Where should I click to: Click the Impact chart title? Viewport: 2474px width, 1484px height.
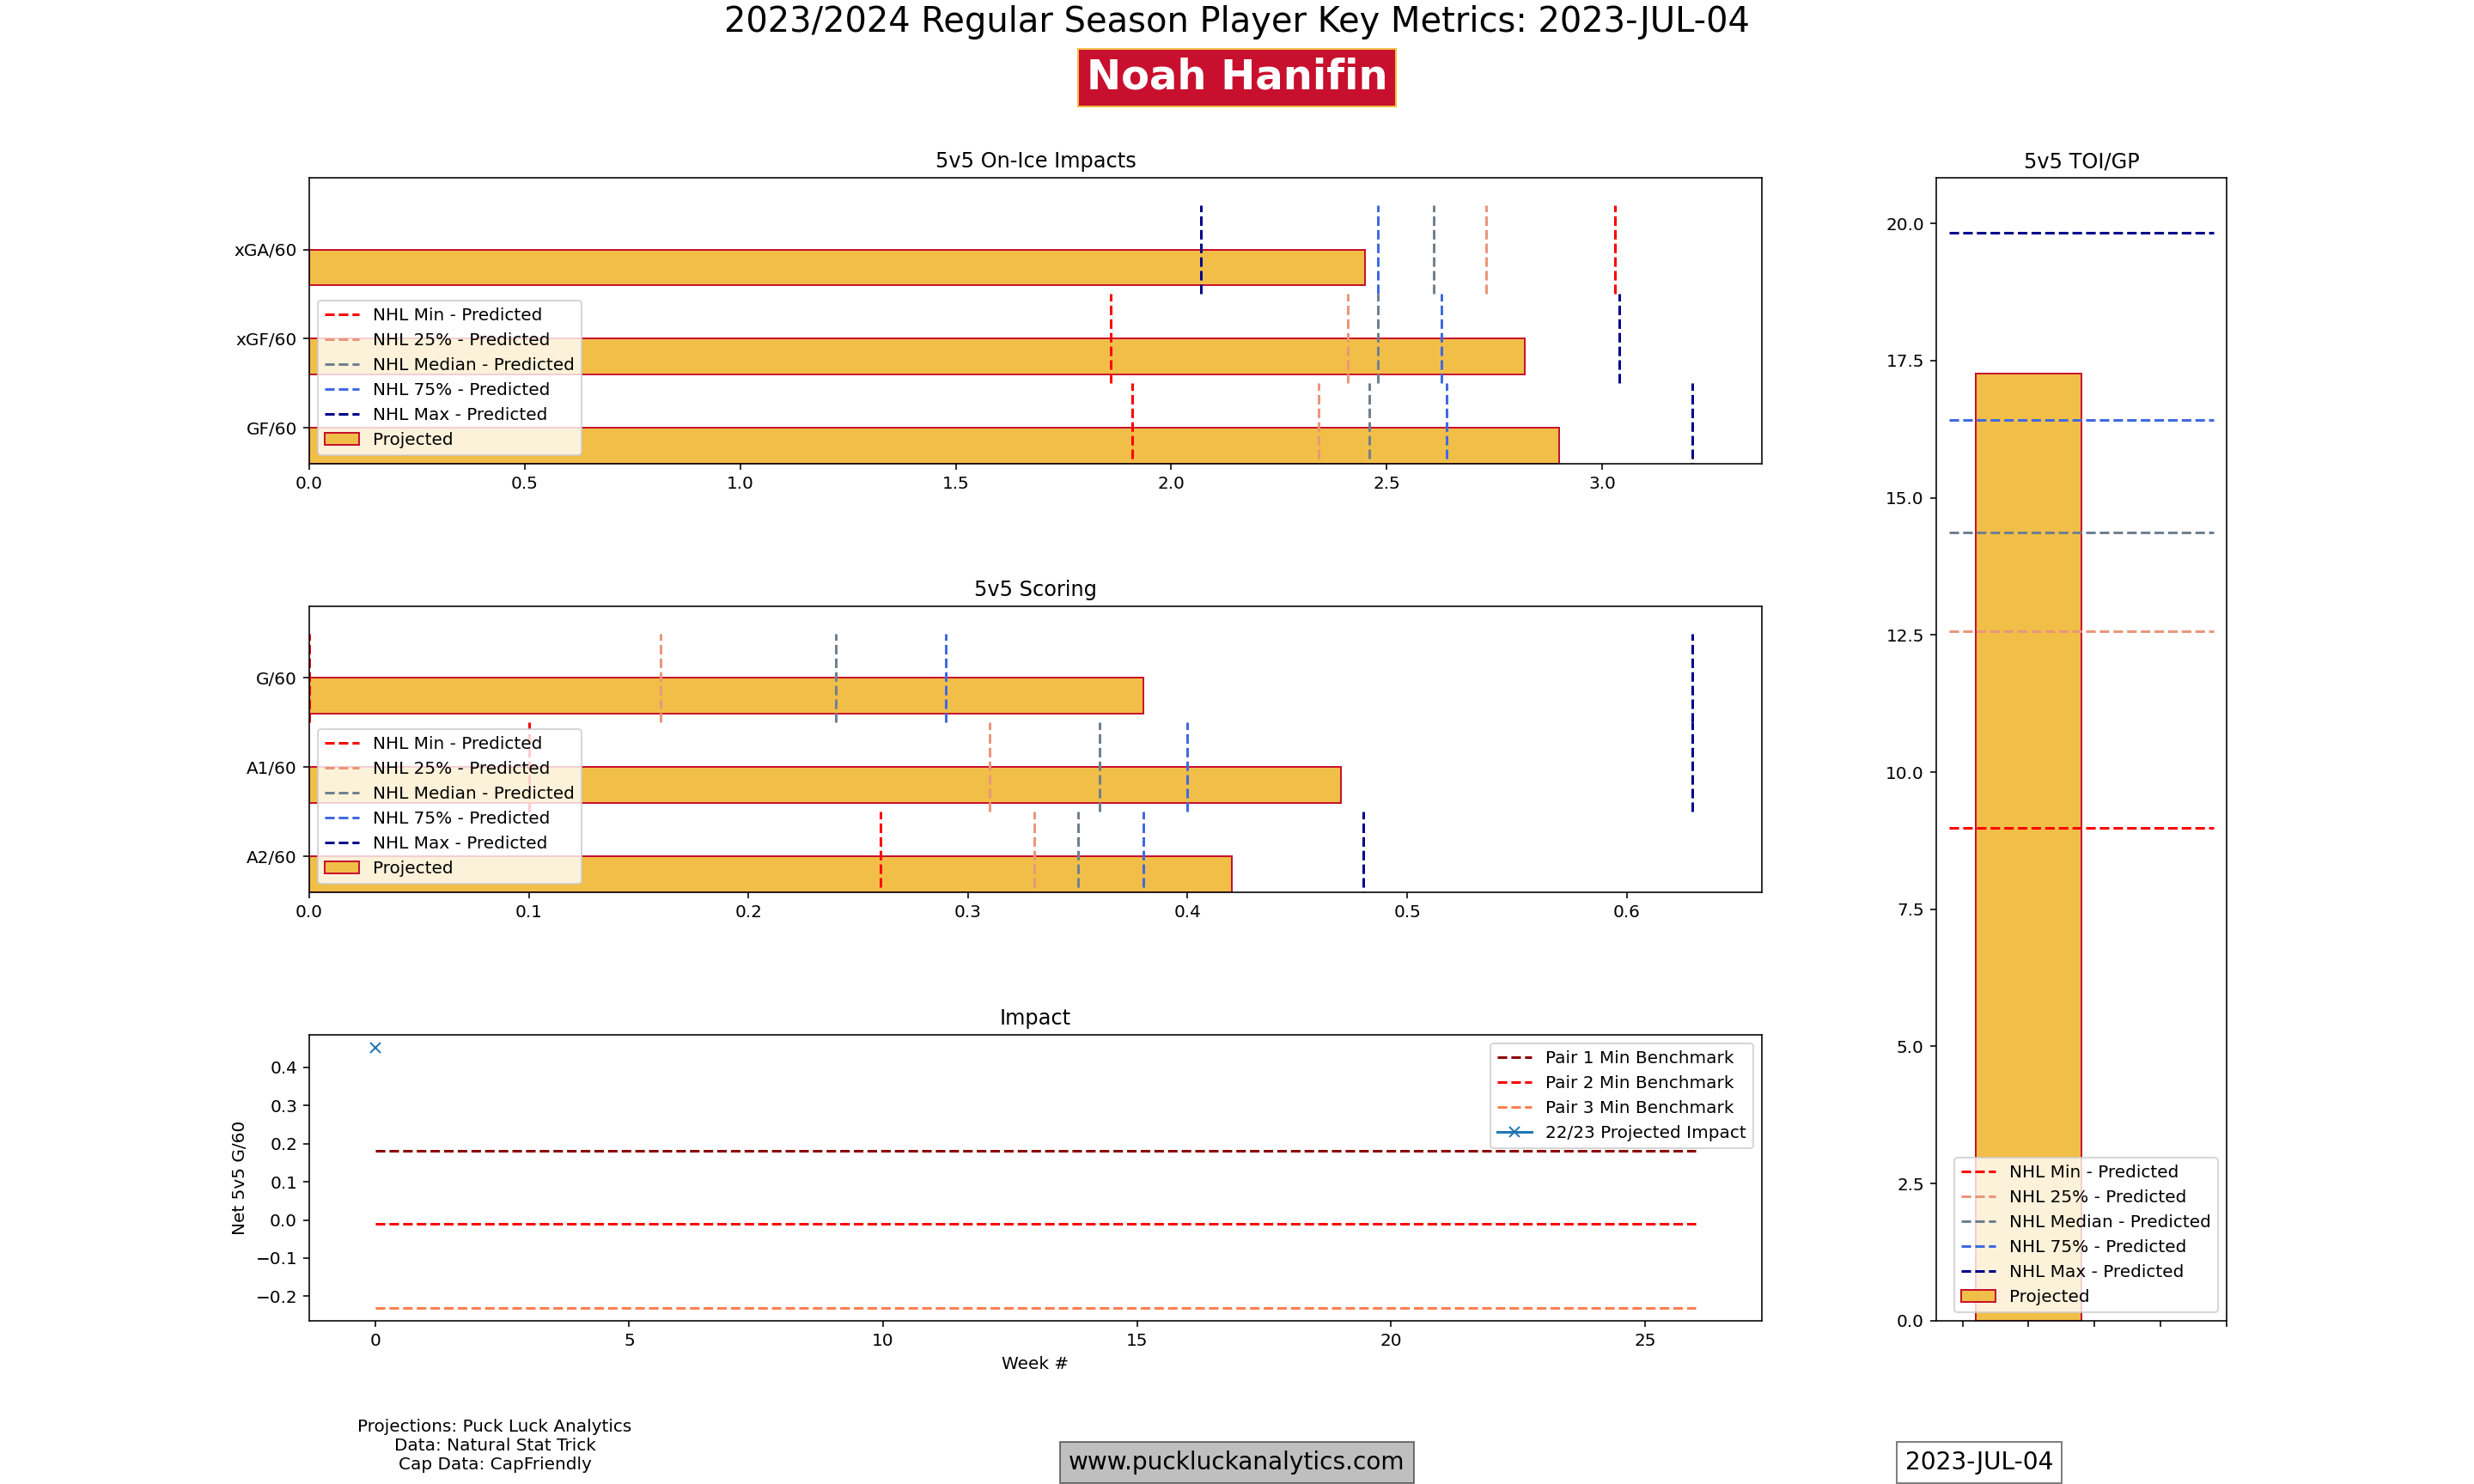pos(1035,1017)
